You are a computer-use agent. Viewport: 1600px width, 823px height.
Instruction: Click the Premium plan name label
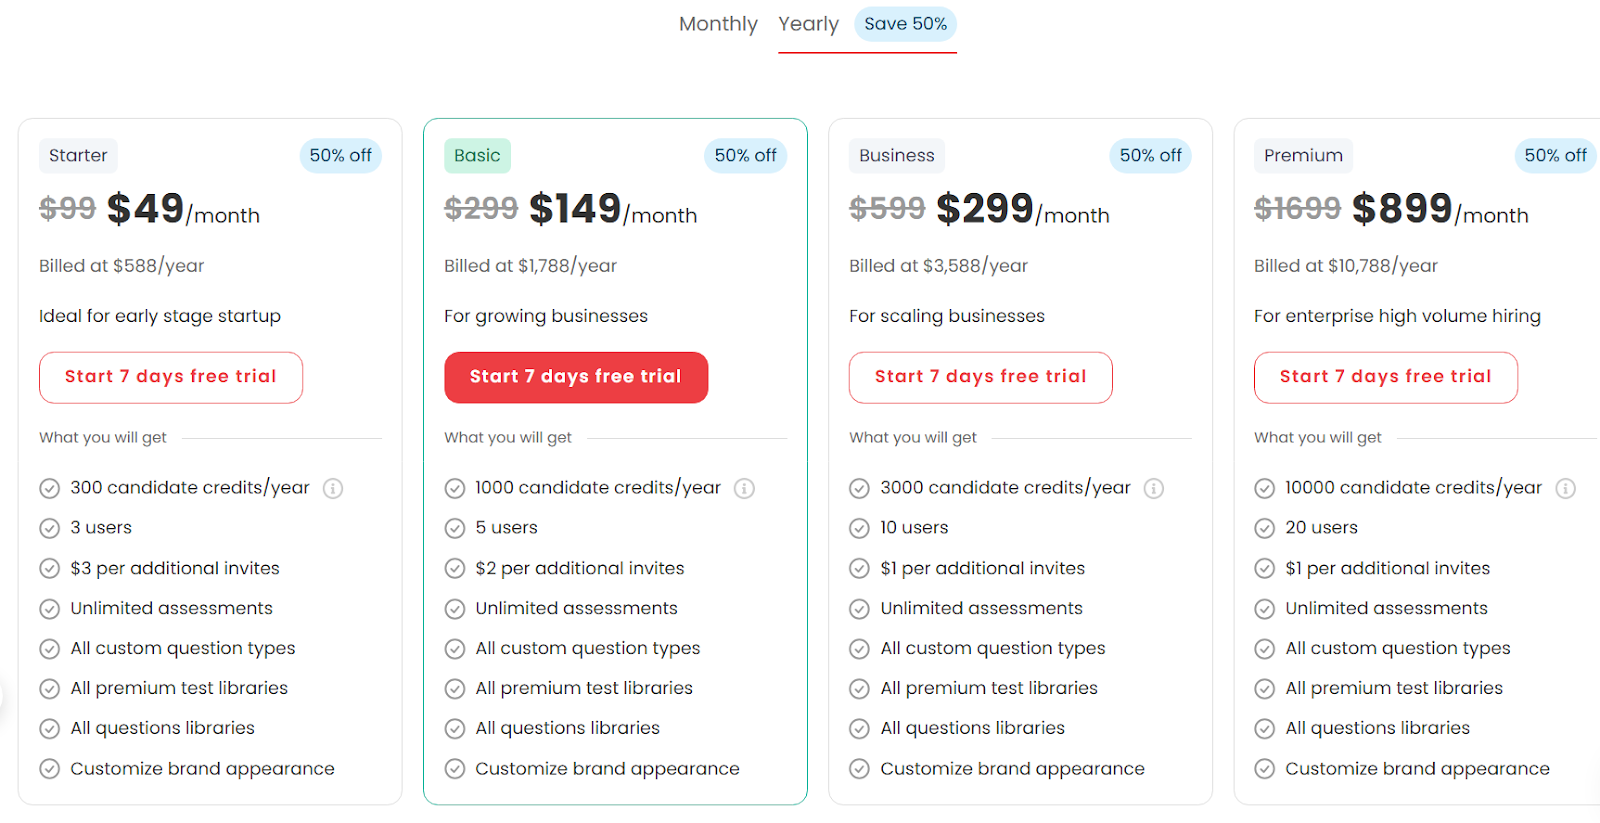[1303, 155]
